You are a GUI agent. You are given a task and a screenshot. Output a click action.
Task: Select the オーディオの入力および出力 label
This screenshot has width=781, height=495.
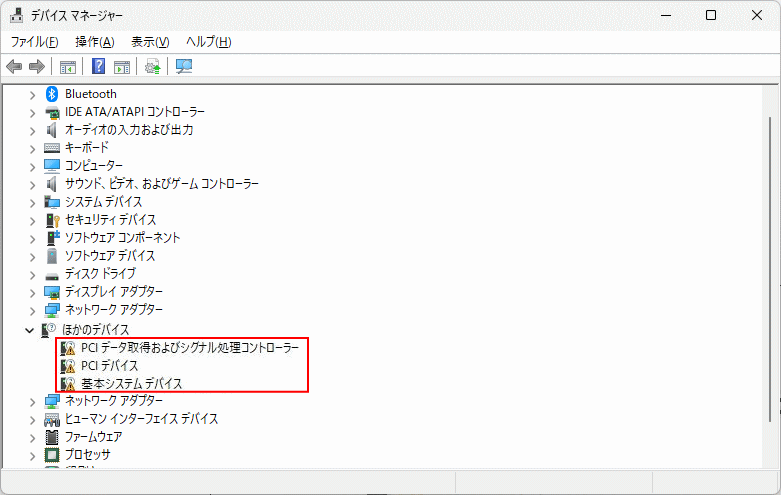pyautogui.click(x=129, y=130)
